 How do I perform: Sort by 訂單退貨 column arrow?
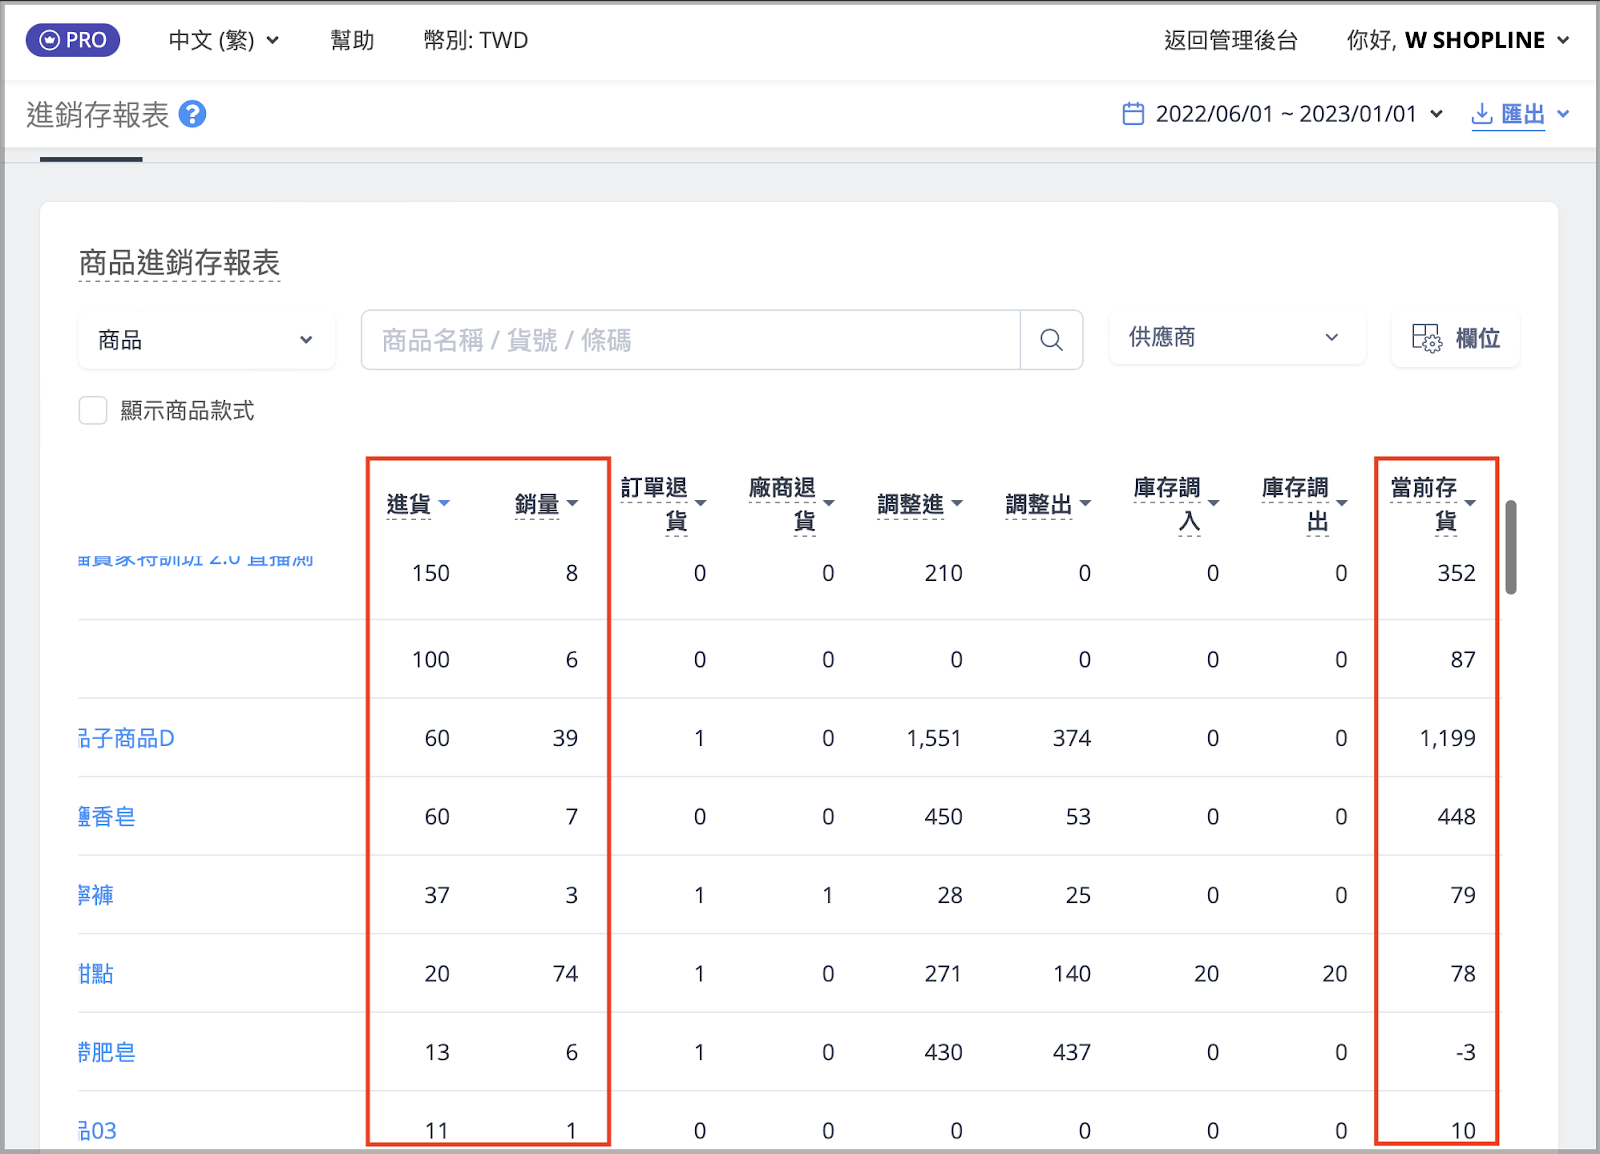click(700, 503)
